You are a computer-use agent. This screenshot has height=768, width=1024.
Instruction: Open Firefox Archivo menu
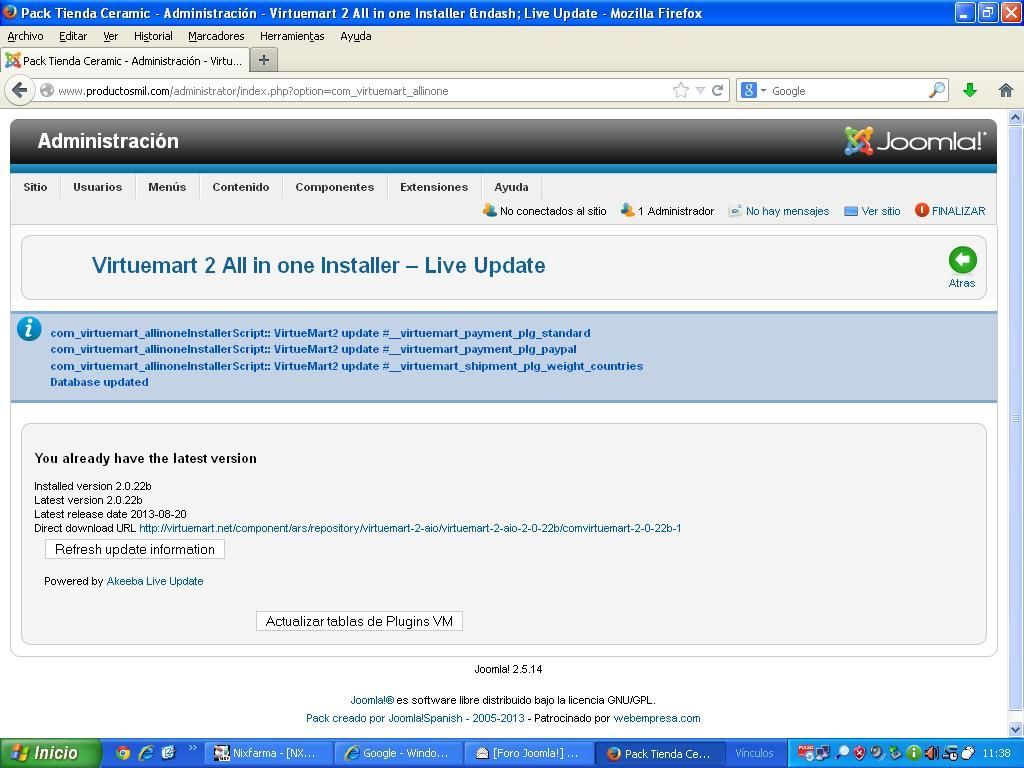[25, 36]
